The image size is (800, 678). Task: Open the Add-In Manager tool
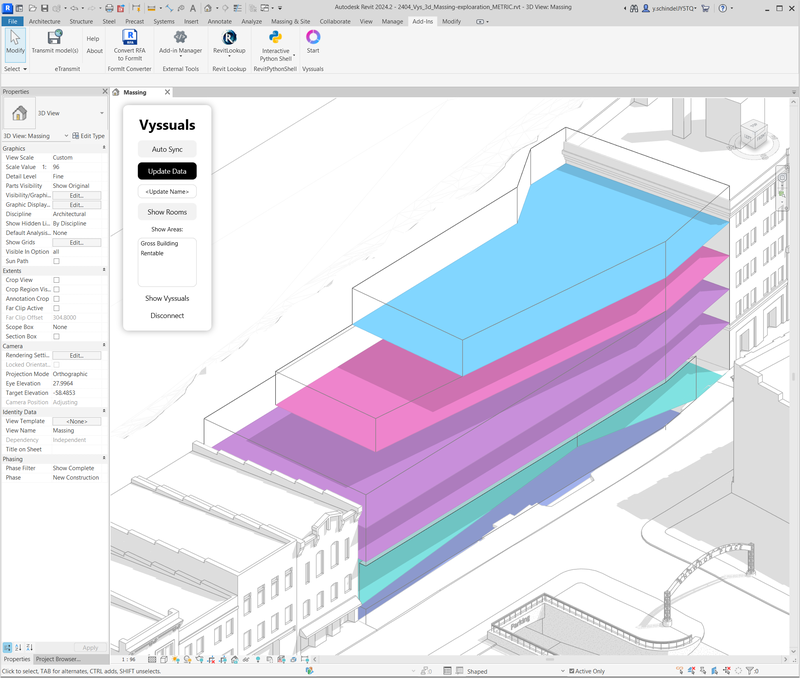click(180, 42)
